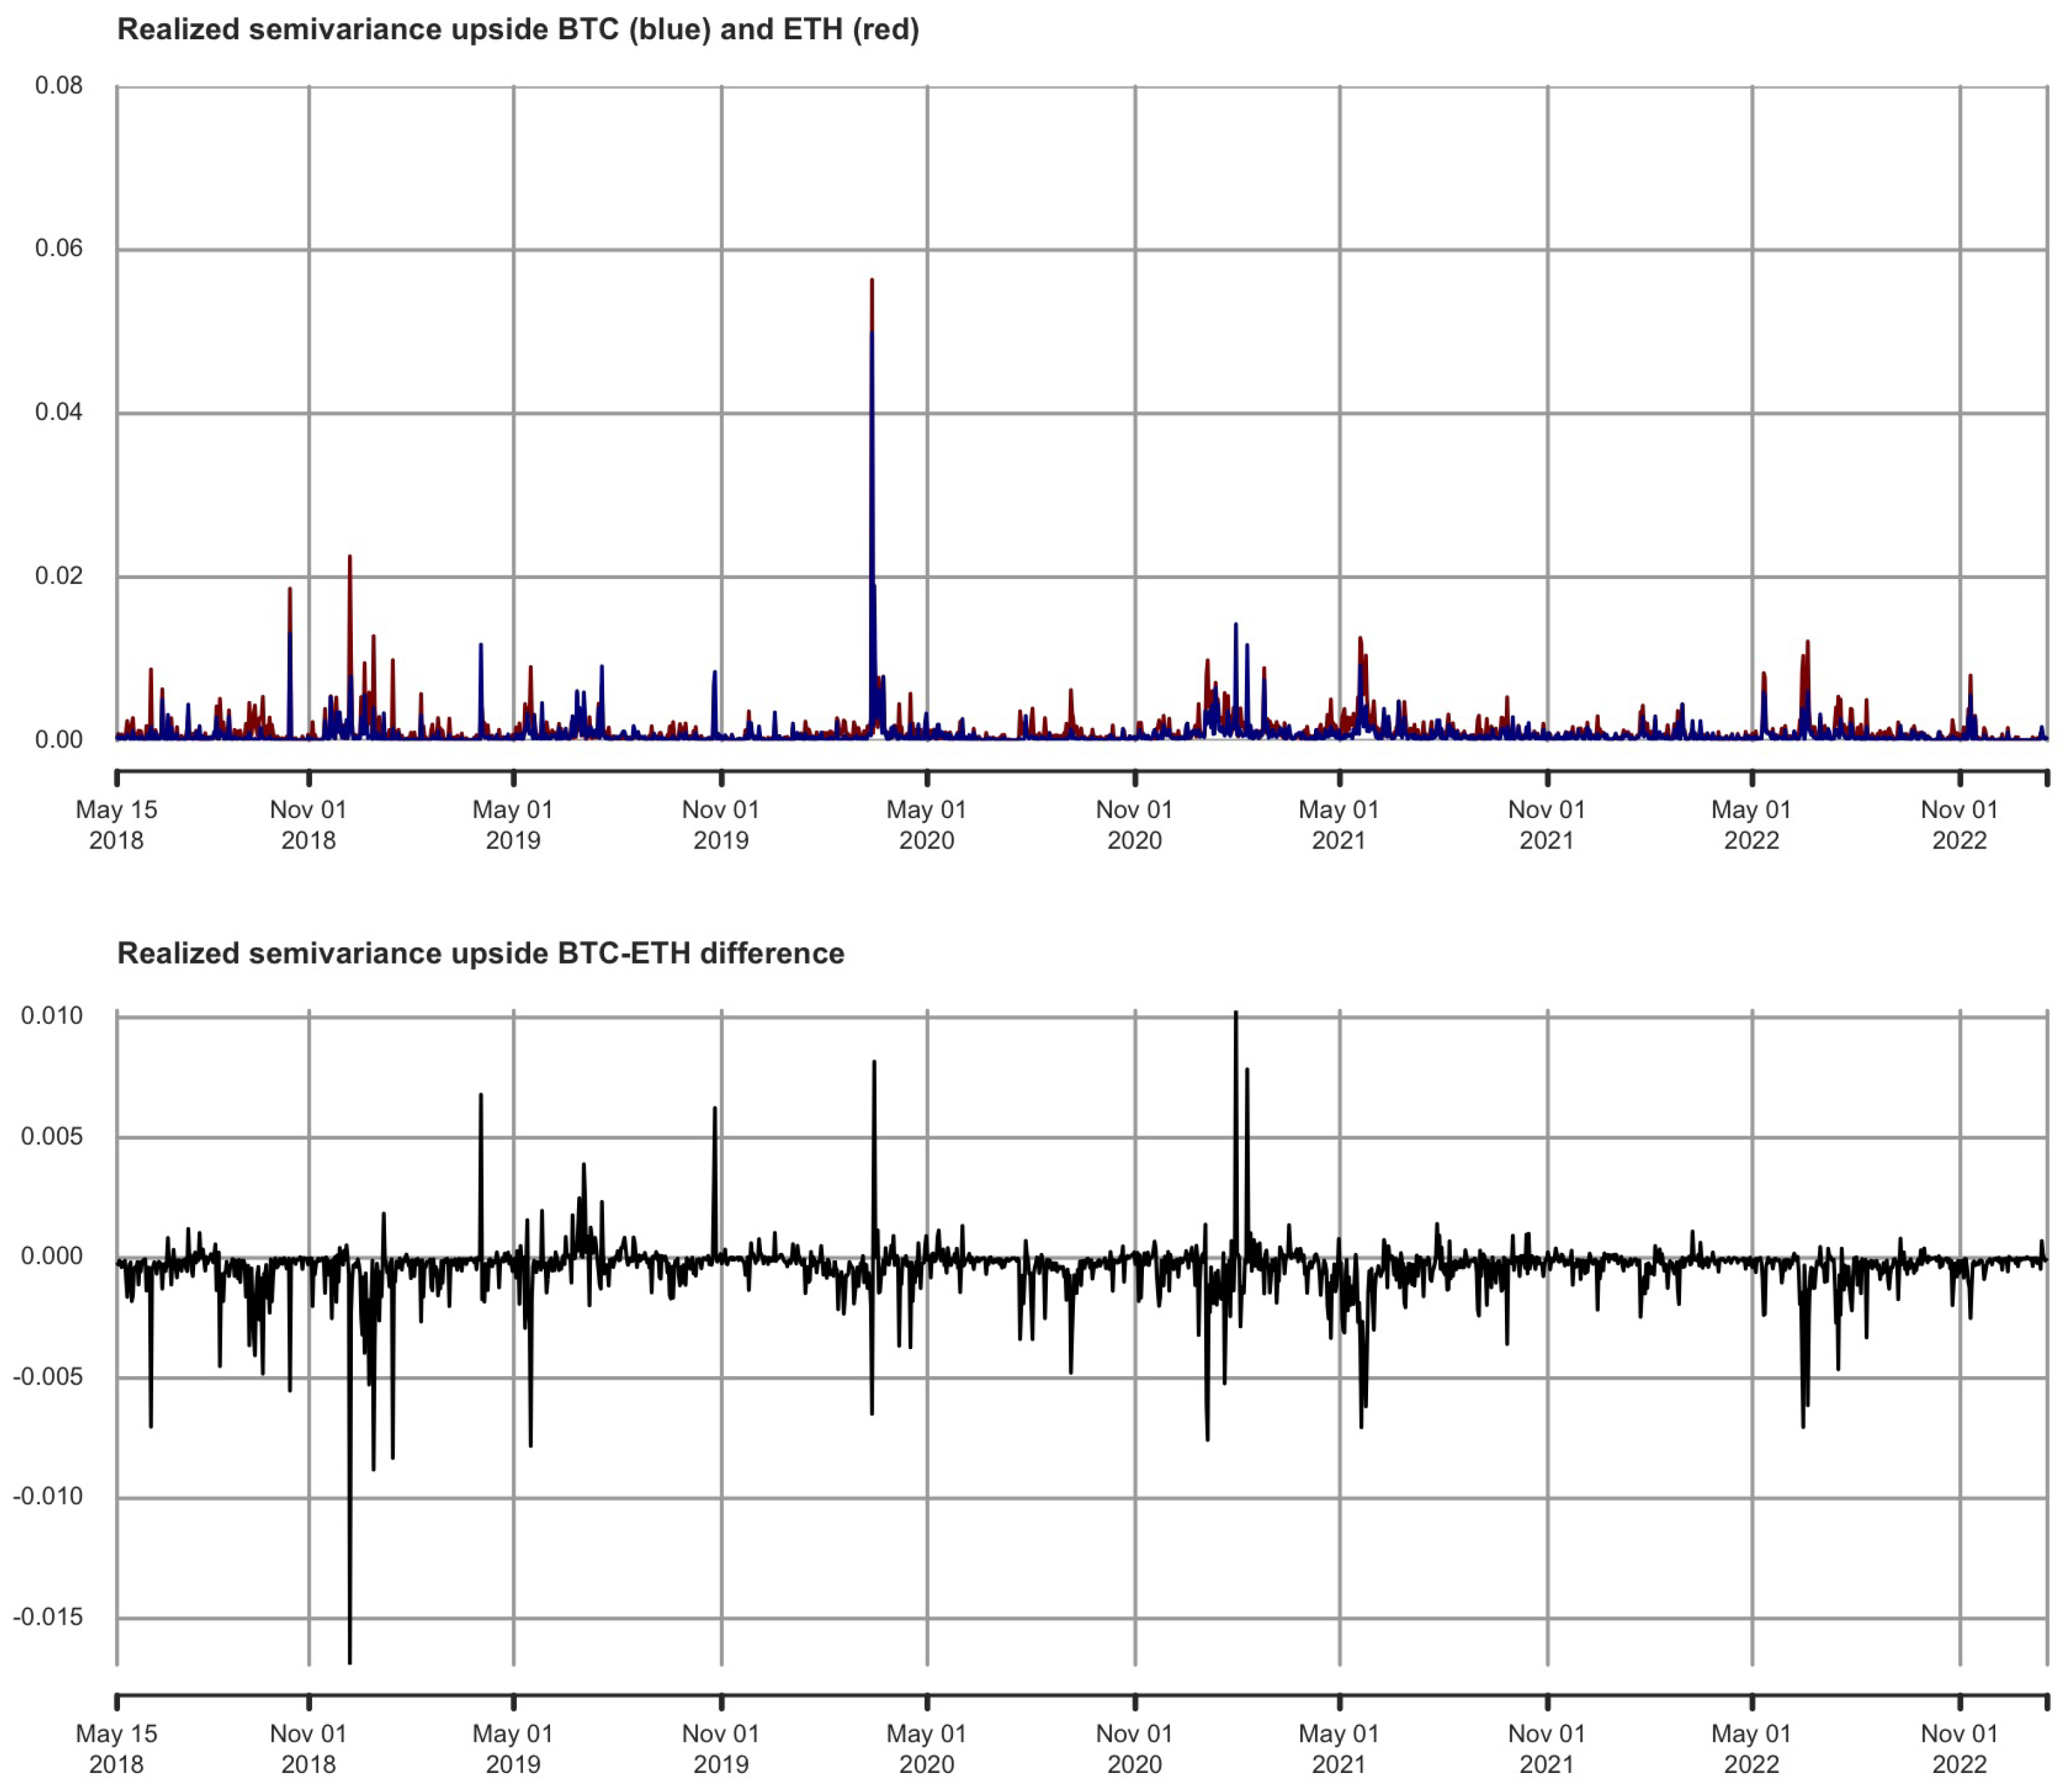Image resolution: width=2065 pixels, height=1792 pixels.
Task: Click the 0.08 y-axis label on the top chart
Action: (58, 86)
